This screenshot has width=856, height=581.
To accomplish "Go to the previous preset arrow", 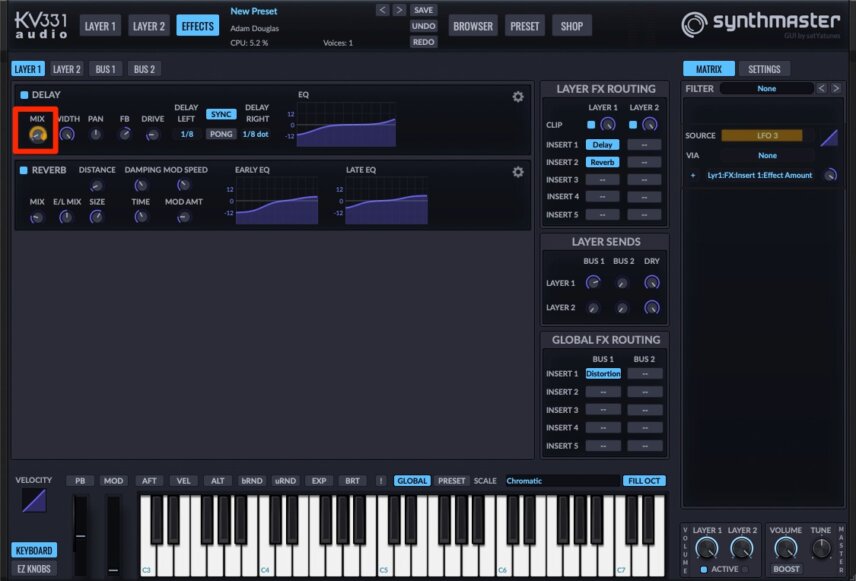I will [383, 10].
